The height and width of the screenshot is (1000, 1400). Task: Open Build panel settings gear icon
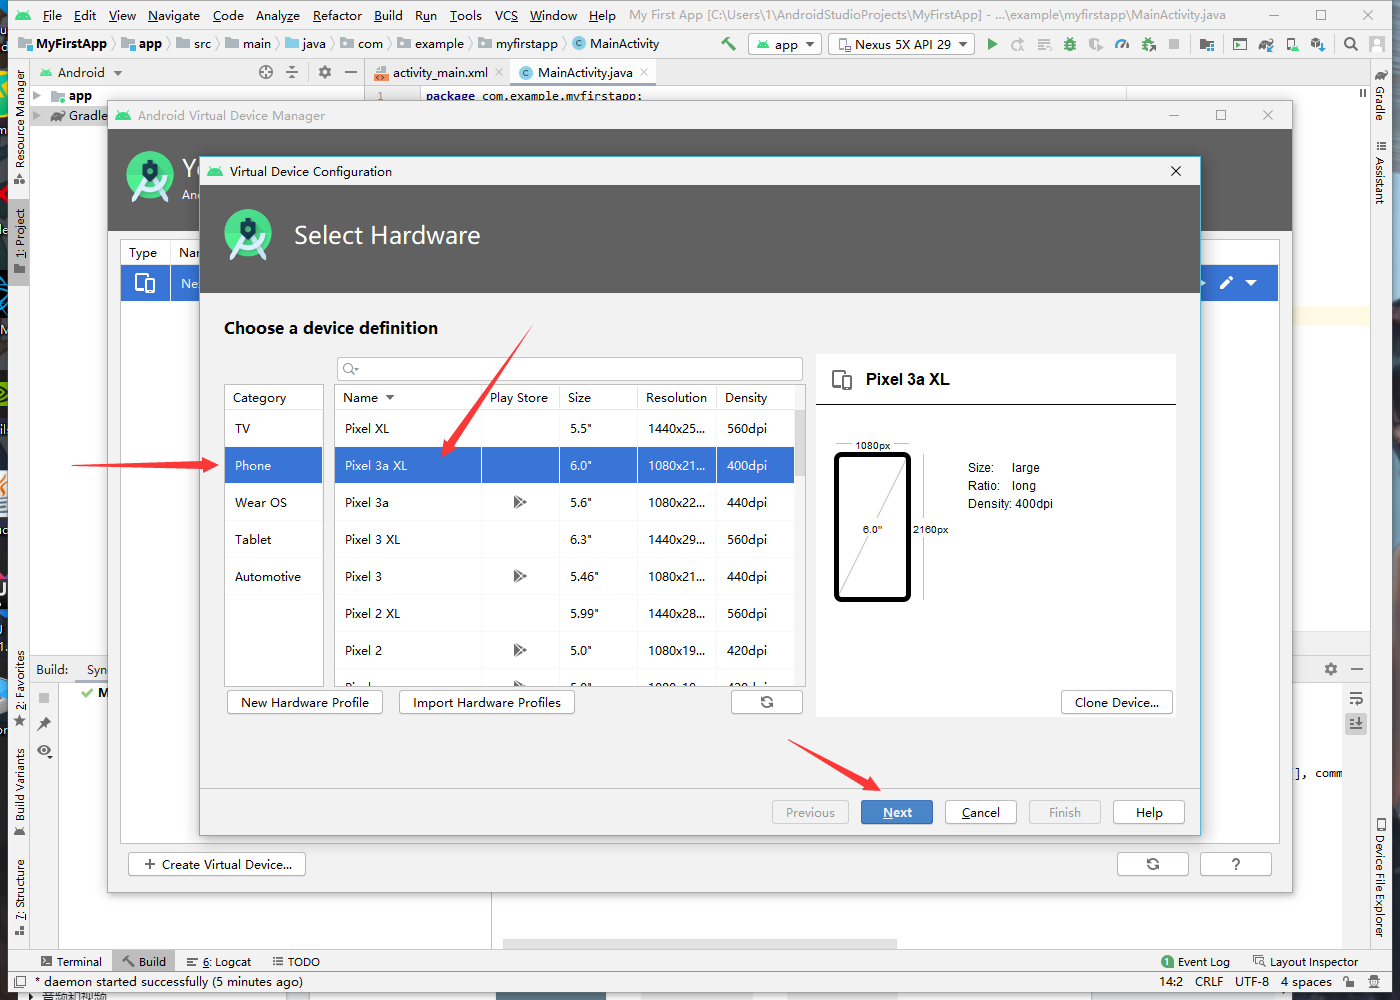[1331, 669]
